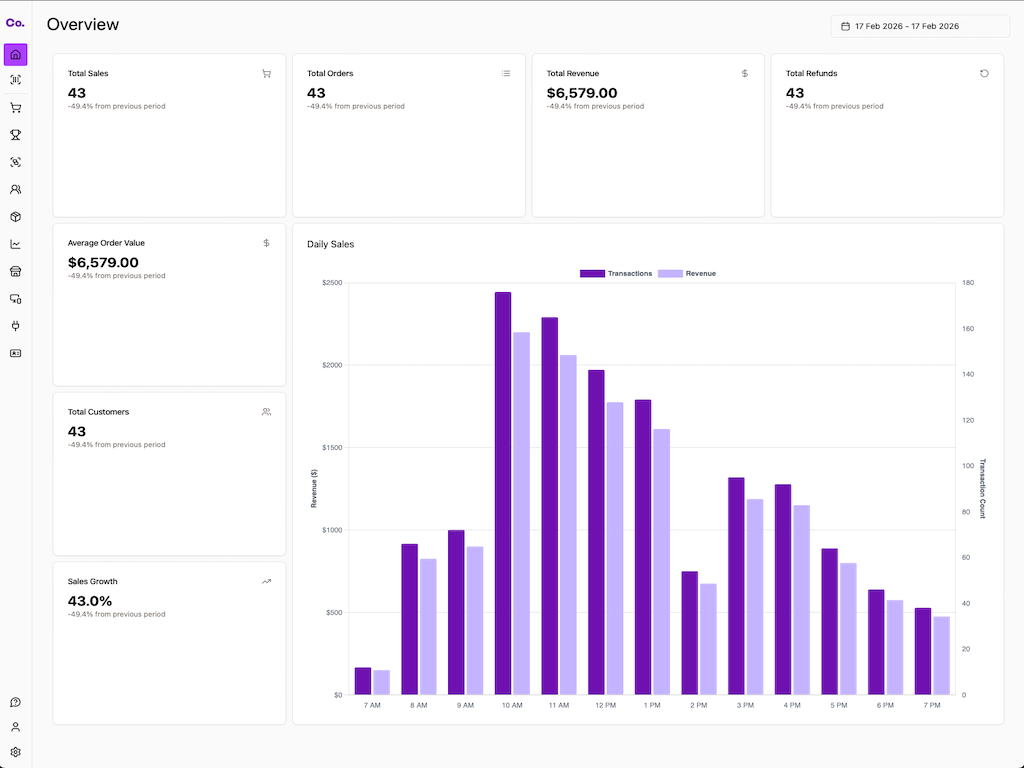Toggle the Transactions legend series
This screenshot has width=1024, height=768.
click(x=616, y=273)
